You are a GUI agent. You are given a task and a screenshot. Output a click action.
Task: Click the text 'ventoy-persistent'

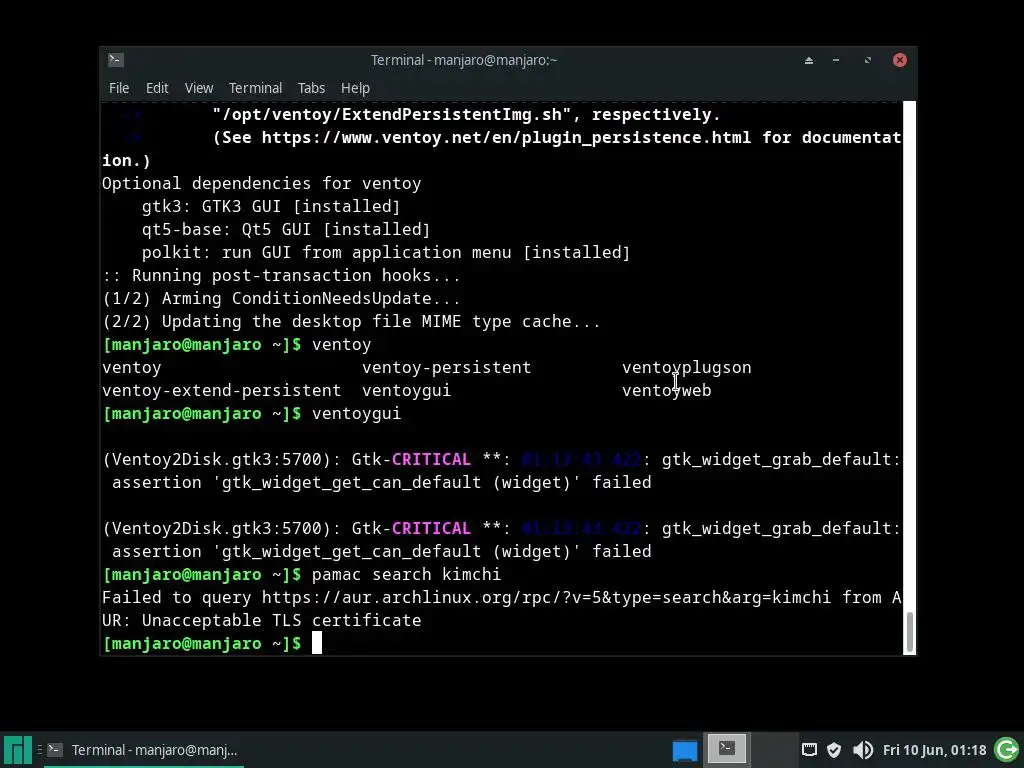pos(447,368)
